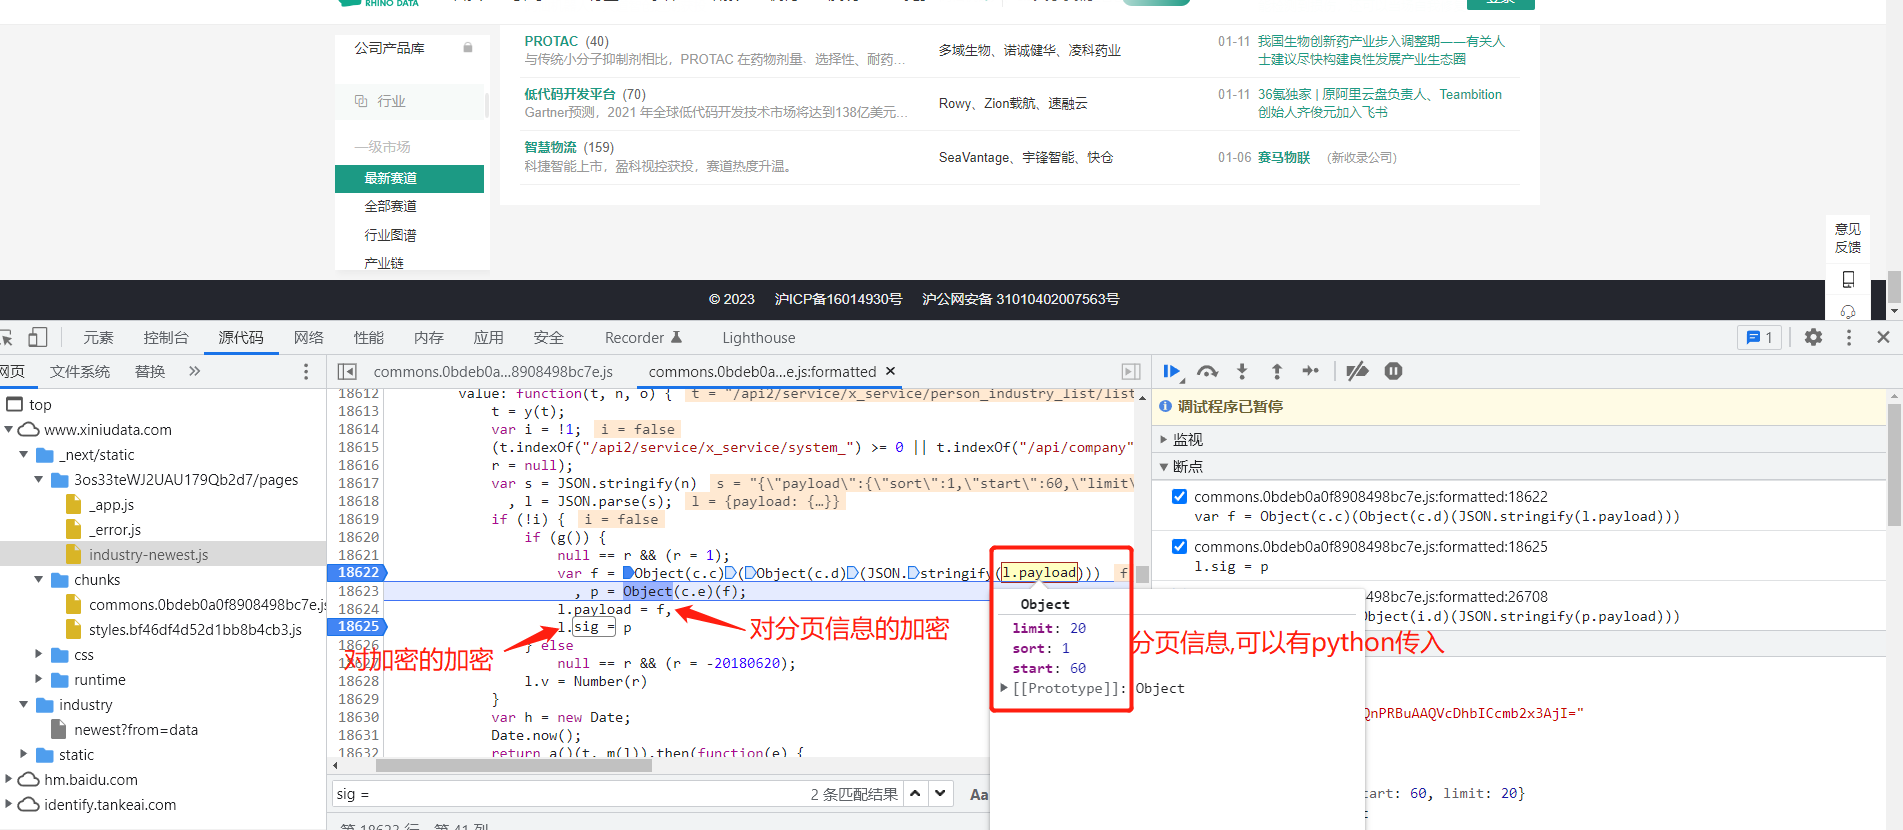Open the 应用 Application tab
Image resolution: width=1903 pixels, height=830 pixels.
click(x=489, y=338)
